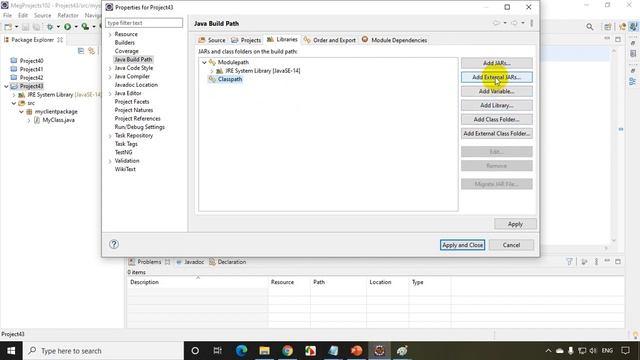Click the Add JARs button
This screenshot has height=360, width=640.
tap(496, 63)
